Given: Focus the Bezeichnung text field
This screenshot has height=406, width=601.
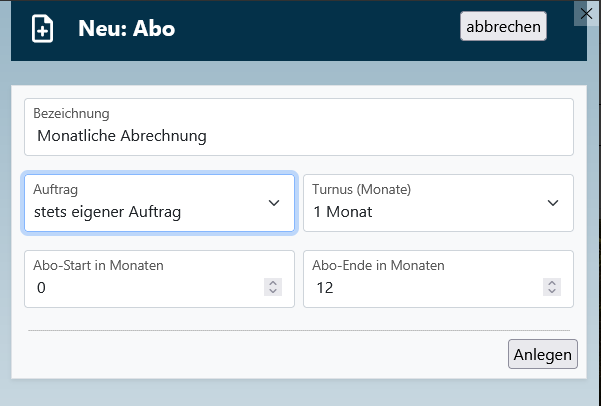Looking at the screenshot, I should (x=298, y=135).
